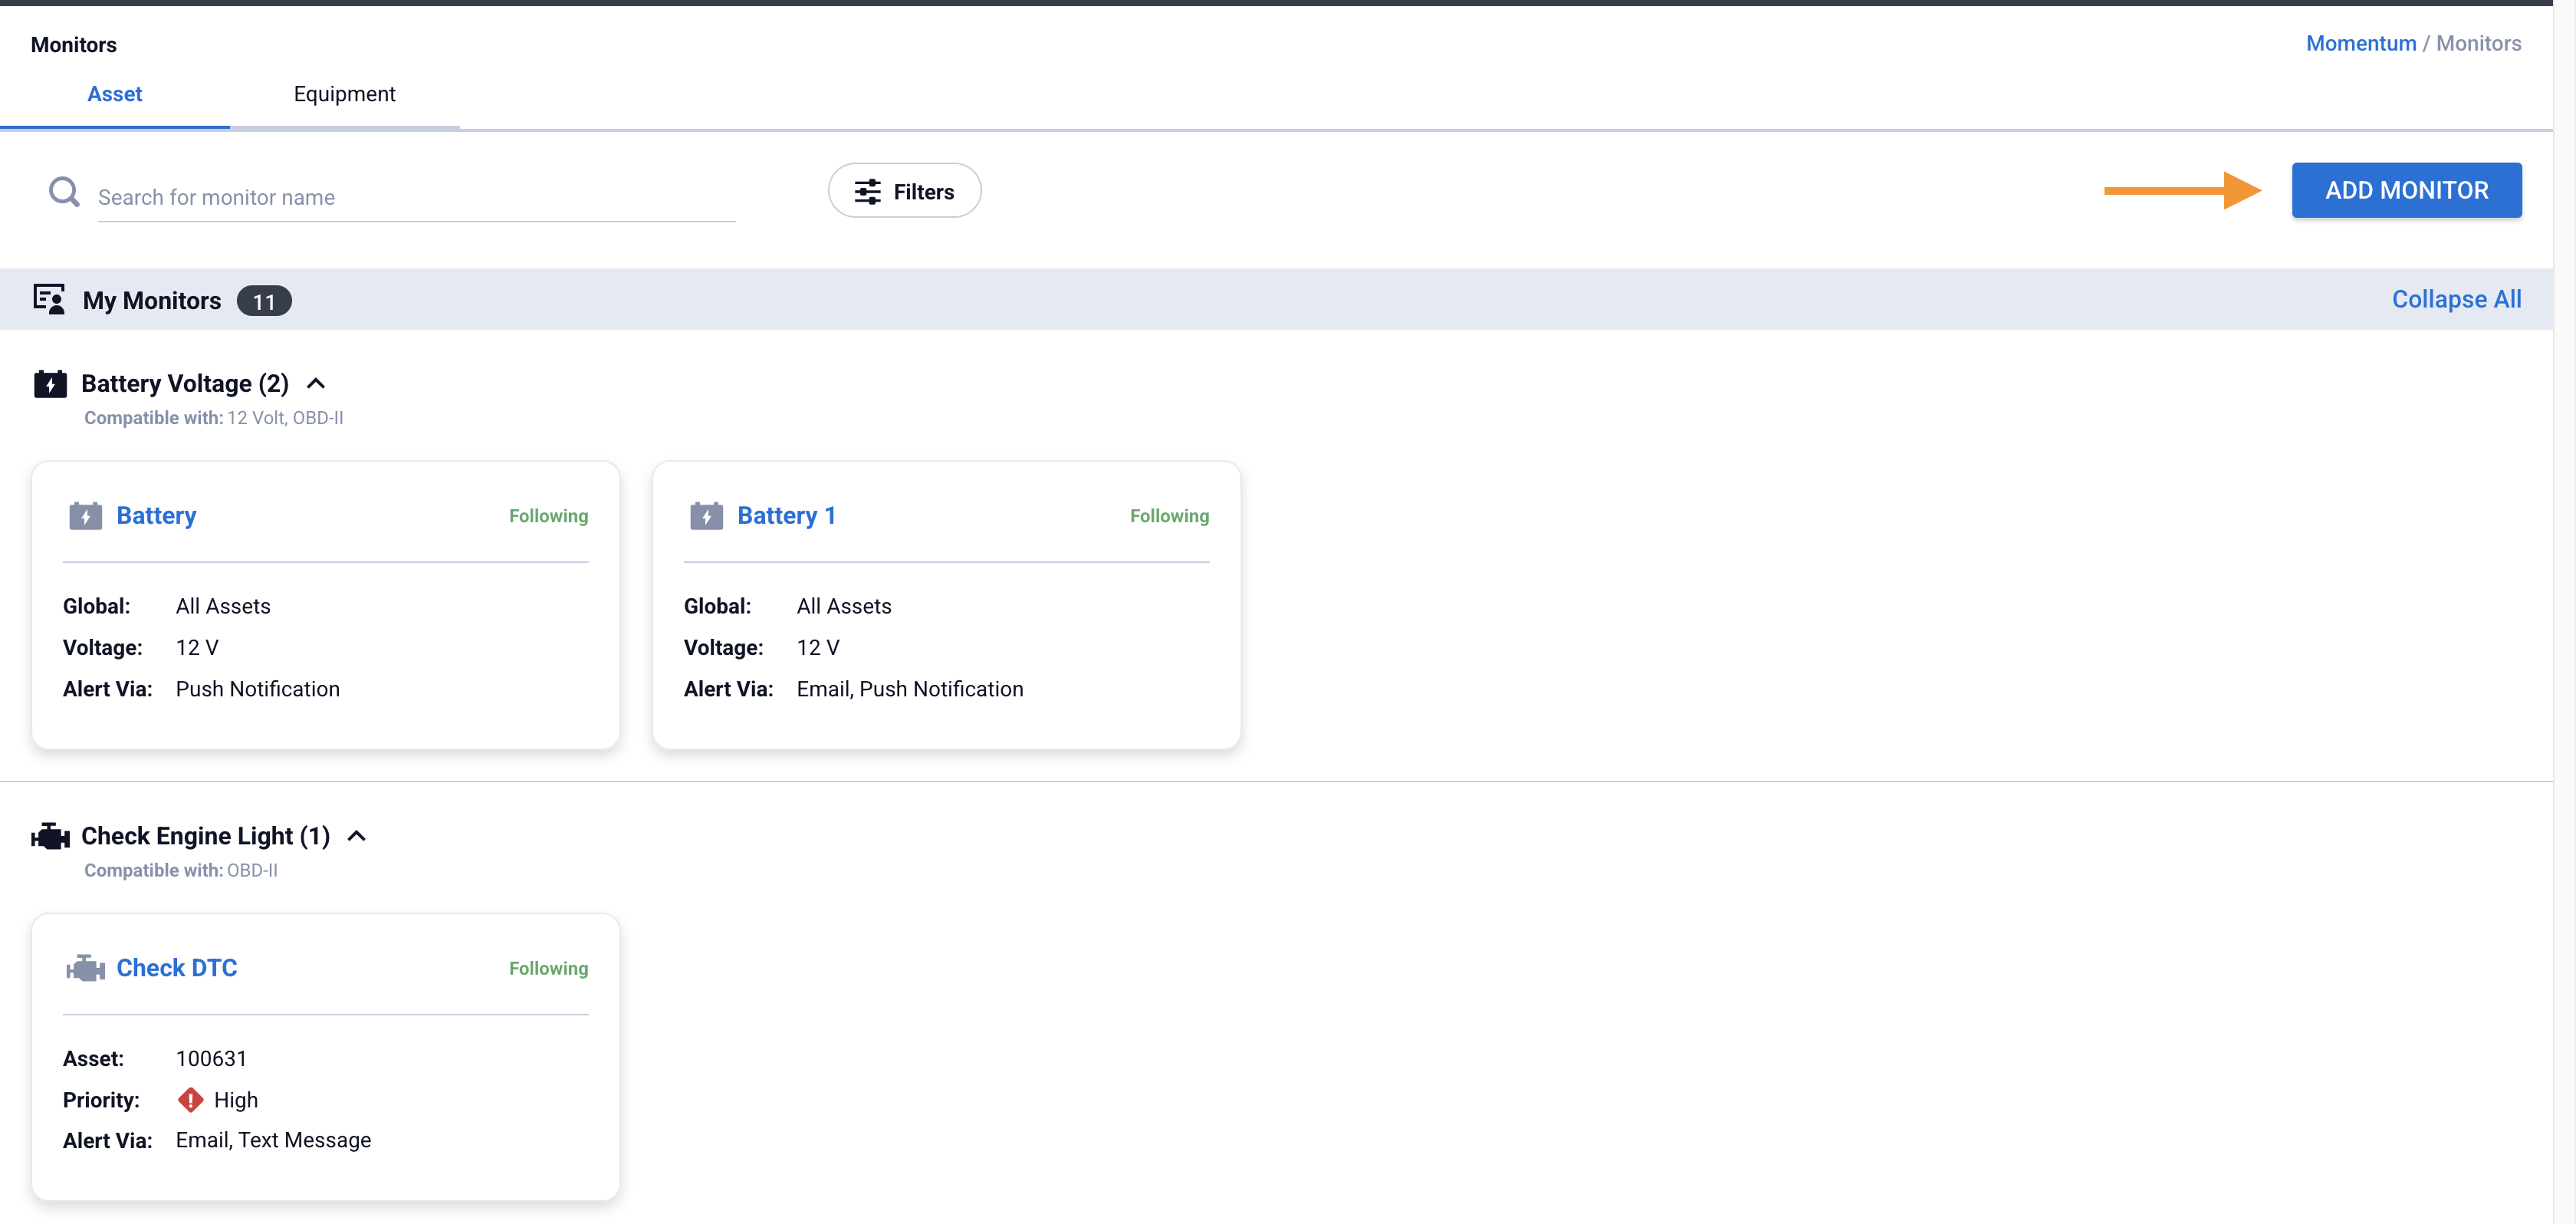This screenshot has height=1224, width=2576.
Task: Click the Check DTC engine icon
Action: [85, 968]
